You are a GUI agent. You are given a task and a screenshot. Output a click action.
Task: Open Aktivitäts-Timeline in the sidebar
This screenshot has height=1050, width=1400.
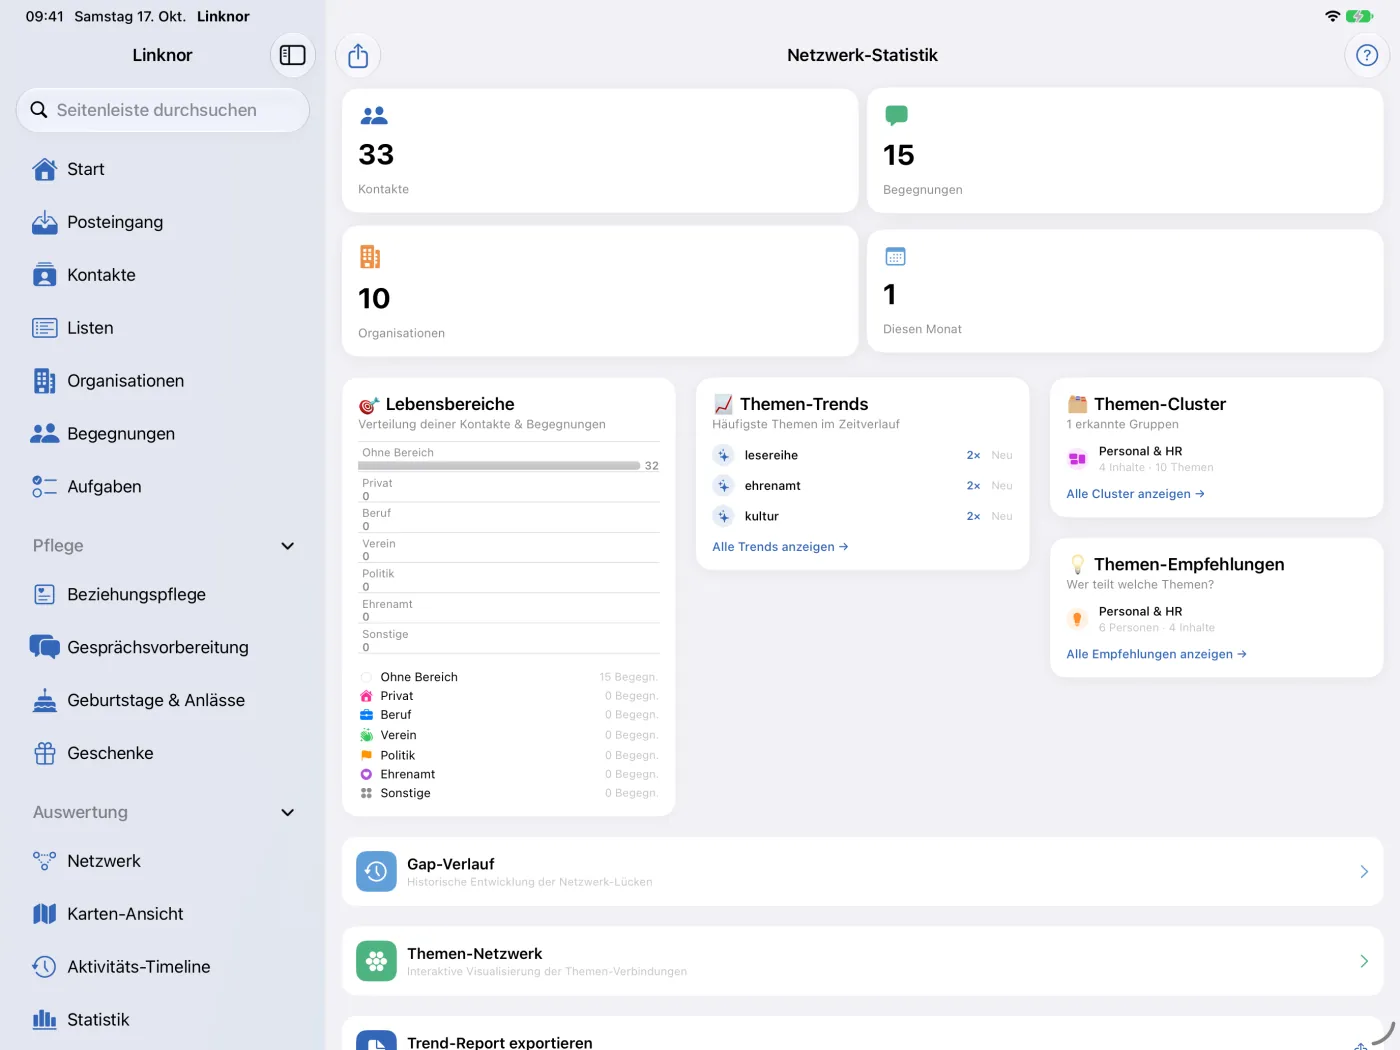(163, 967)
